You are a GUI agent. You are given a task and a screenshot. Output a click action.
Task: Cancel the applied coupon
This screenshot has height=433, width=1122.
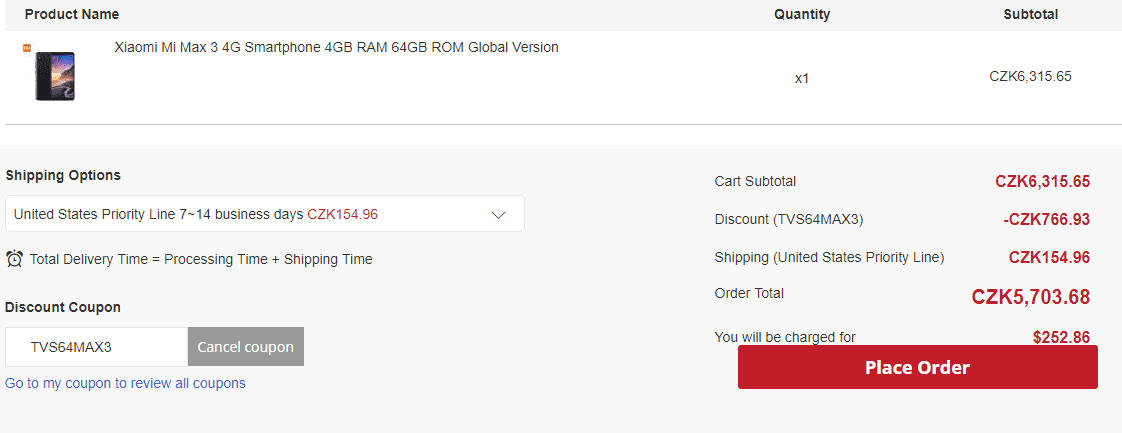click(x=245, y=347)
